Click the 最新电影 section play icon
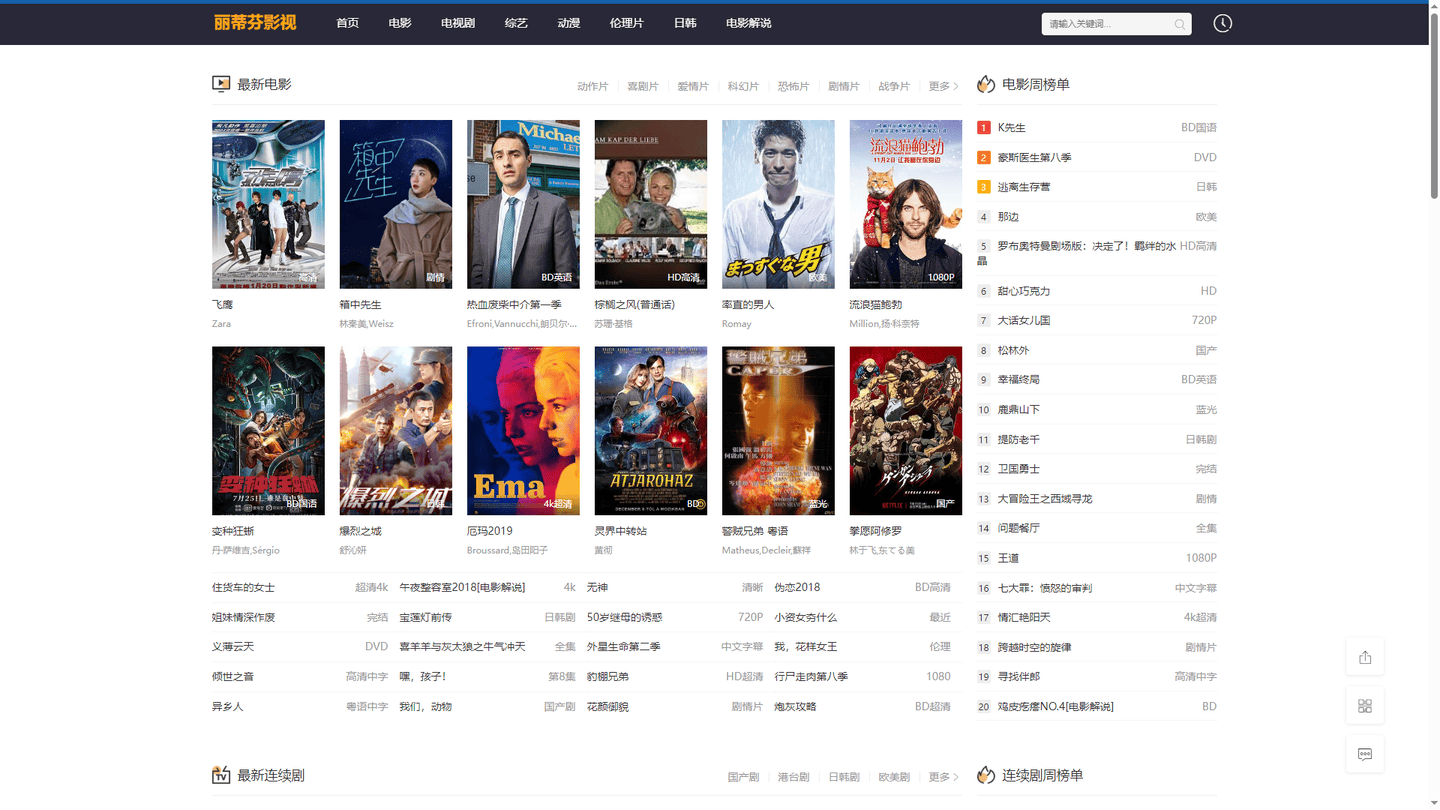This screenshot has width=1440, height=810. pos(221,84)
